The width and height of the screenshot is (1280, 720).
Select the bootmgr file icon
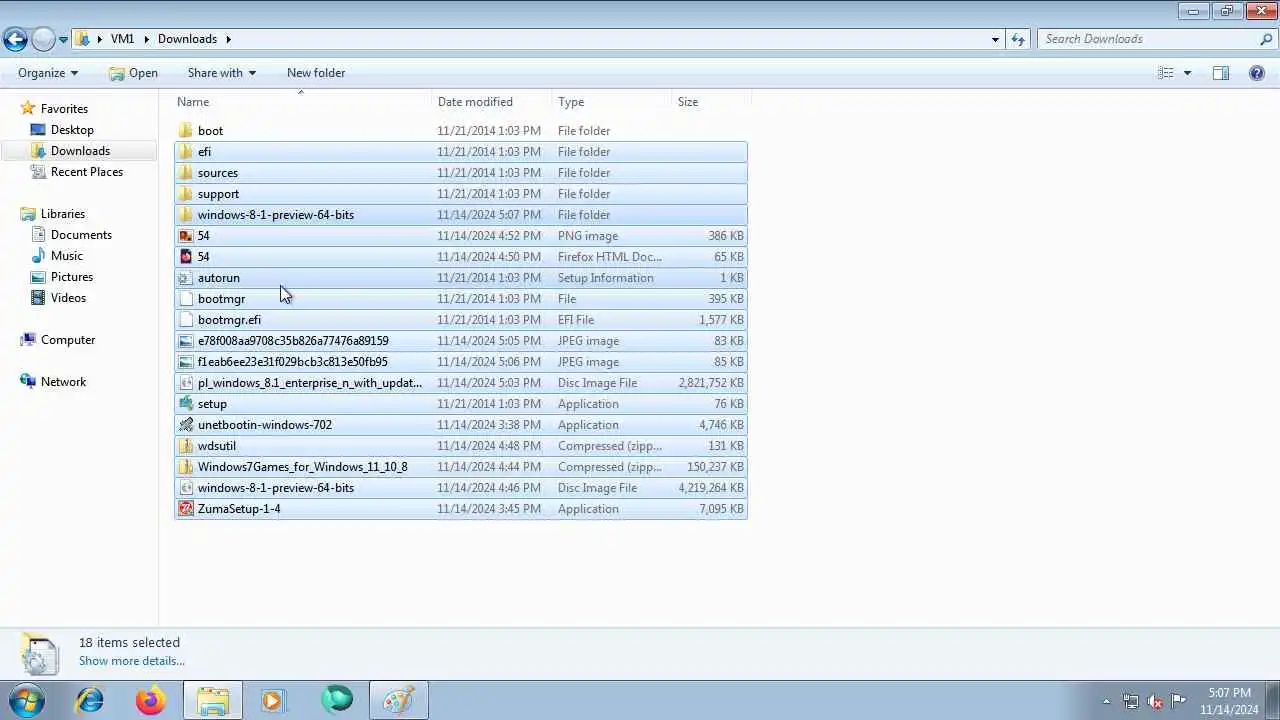(186, 299)
